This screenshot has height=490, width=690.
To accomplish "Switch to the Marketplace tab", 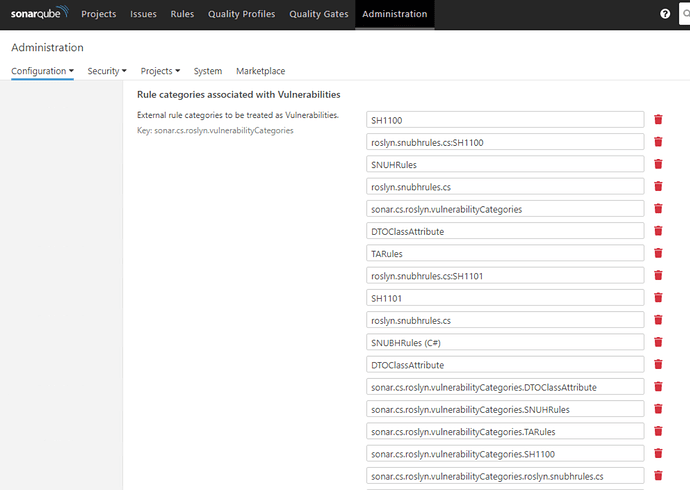I will 260,71.
